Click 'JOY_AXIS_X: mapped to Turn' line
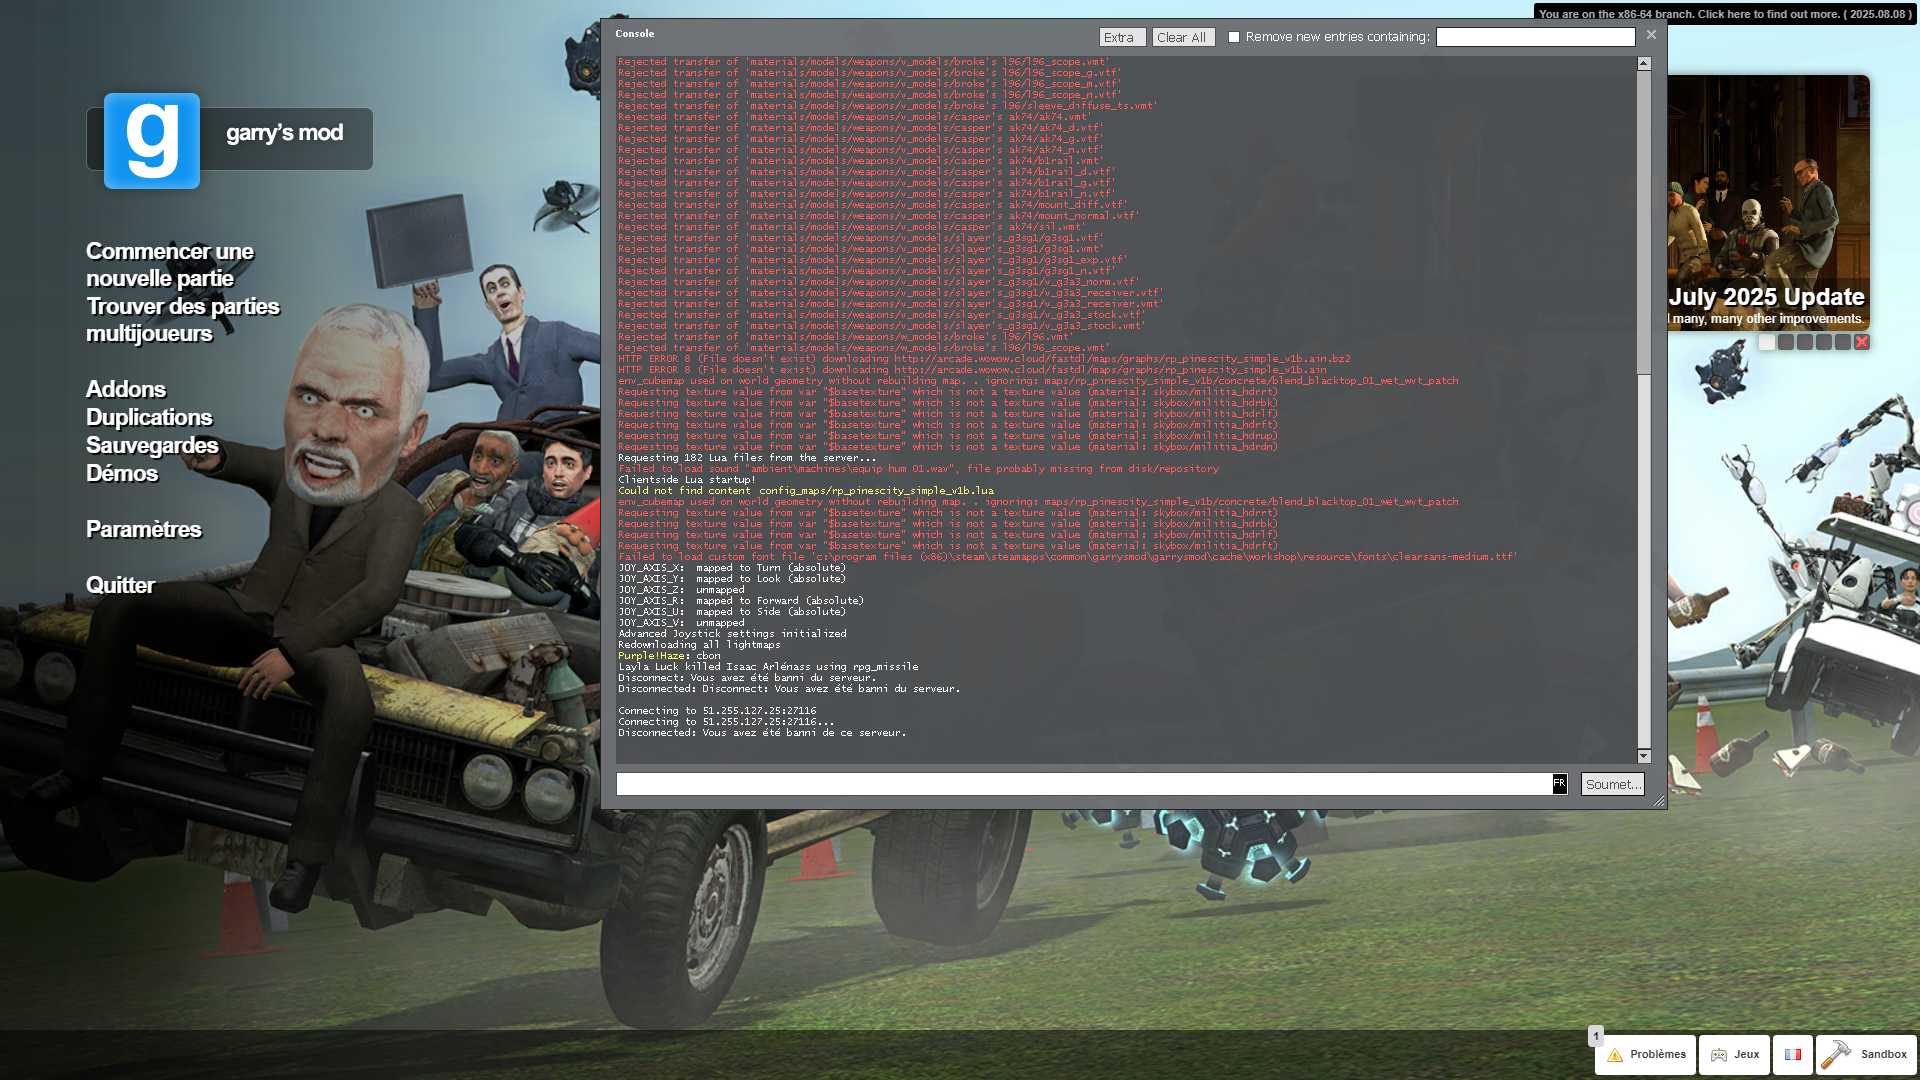 [x=732, y=568]
